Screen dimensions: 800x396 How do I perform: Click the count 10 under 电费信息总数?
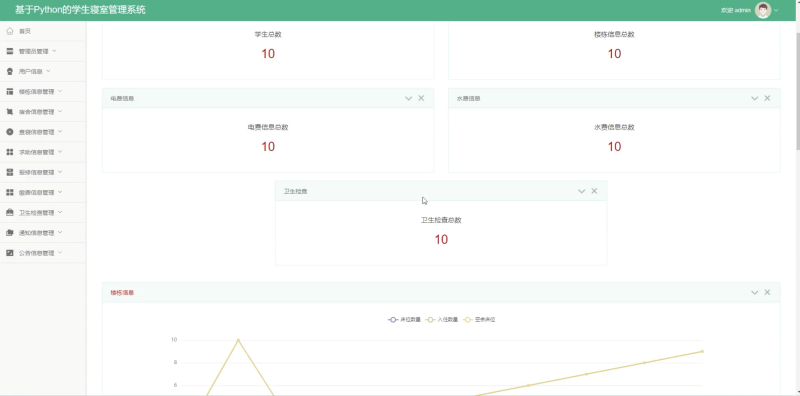point(268,146)
